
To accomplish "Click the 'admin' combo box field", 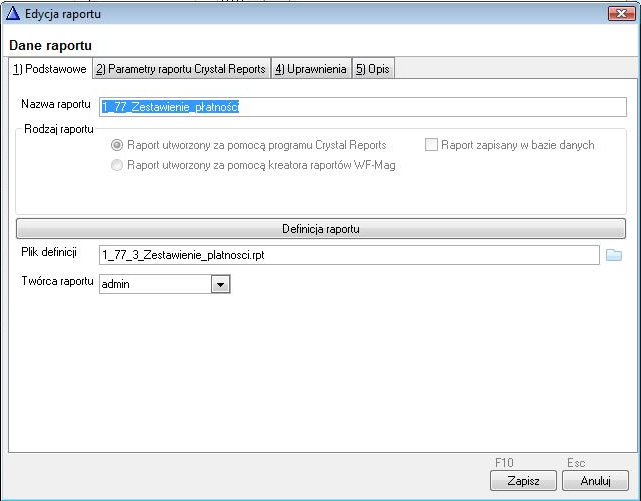I will click(x=155, y=284).
